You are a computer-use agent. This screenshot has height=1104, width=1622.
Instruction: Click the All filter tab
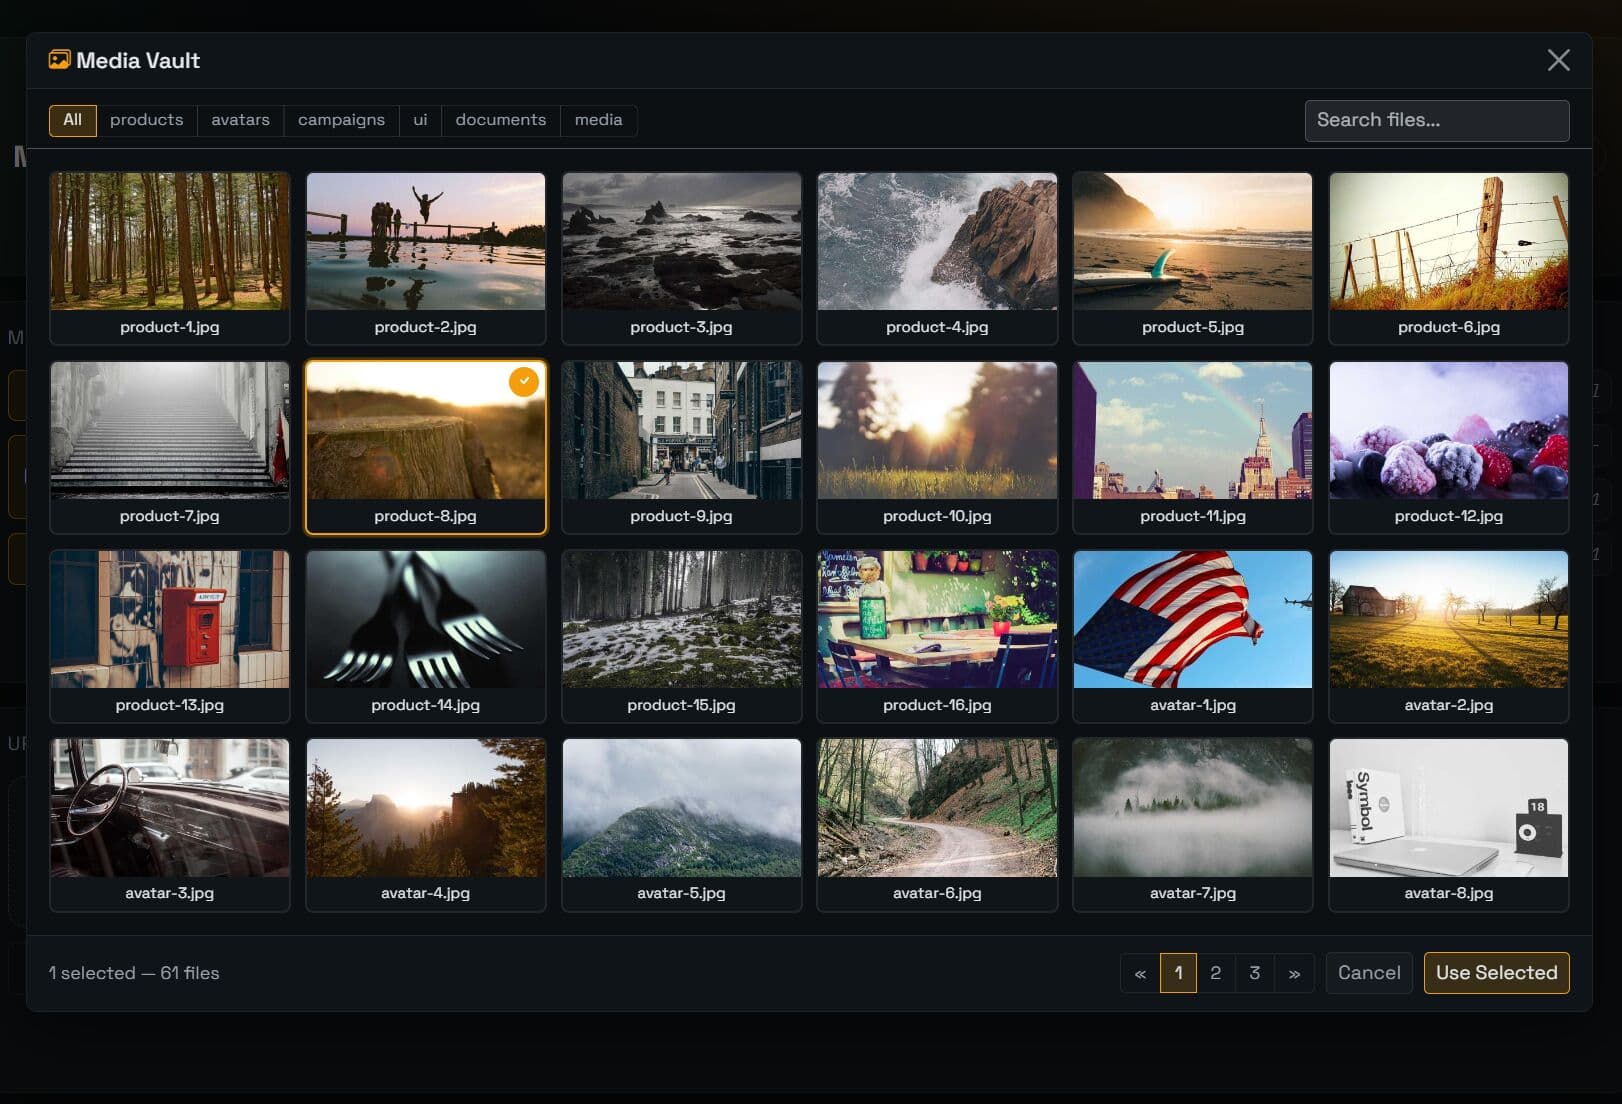(x=72, y=120)
